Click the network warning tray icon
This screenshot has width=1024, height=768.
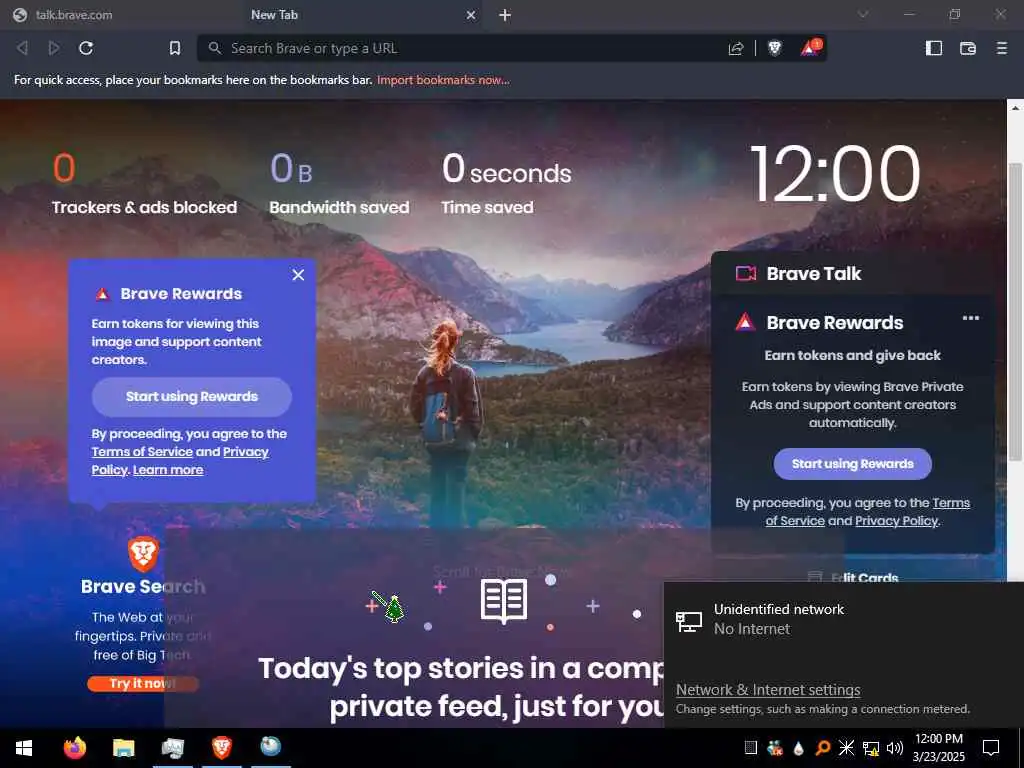click(871, 748)
